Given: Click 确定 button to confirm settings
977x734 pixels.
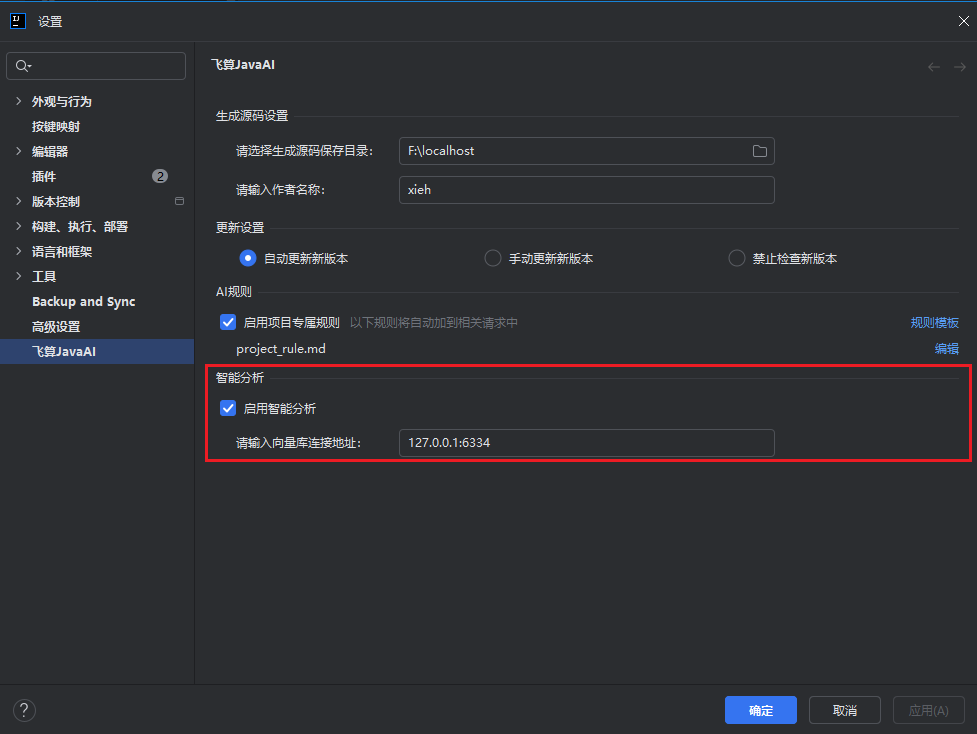Looking at the screenshot, I should 761,710.
